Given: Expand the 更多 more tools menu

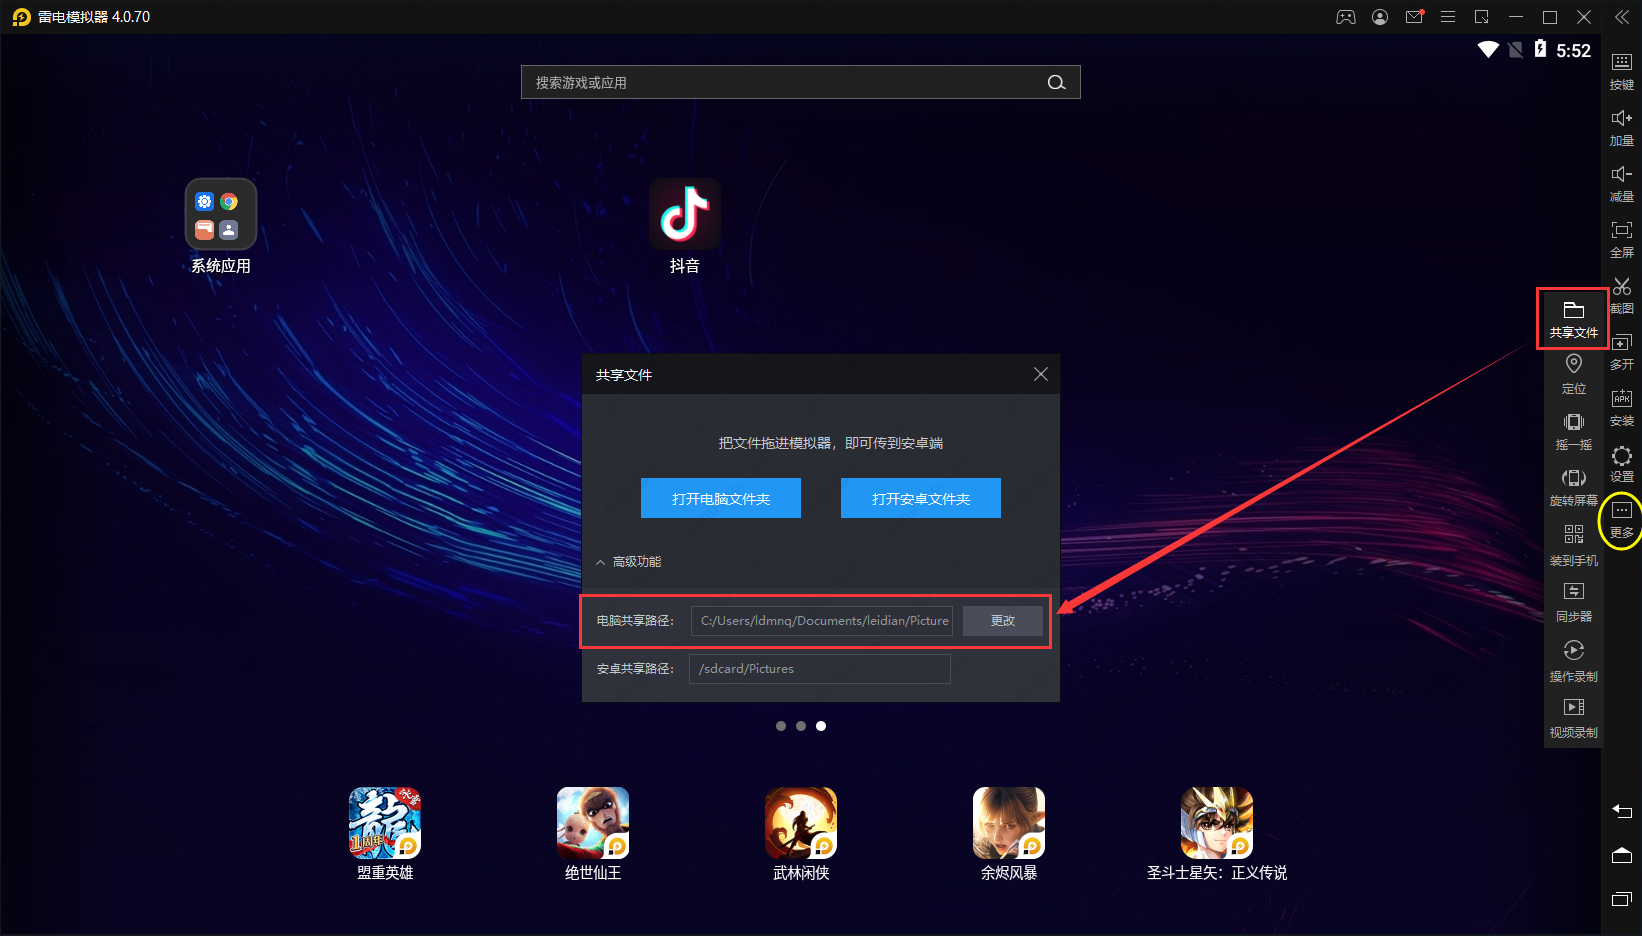Looking at the screenshot, I should (x=1621, y=520).
